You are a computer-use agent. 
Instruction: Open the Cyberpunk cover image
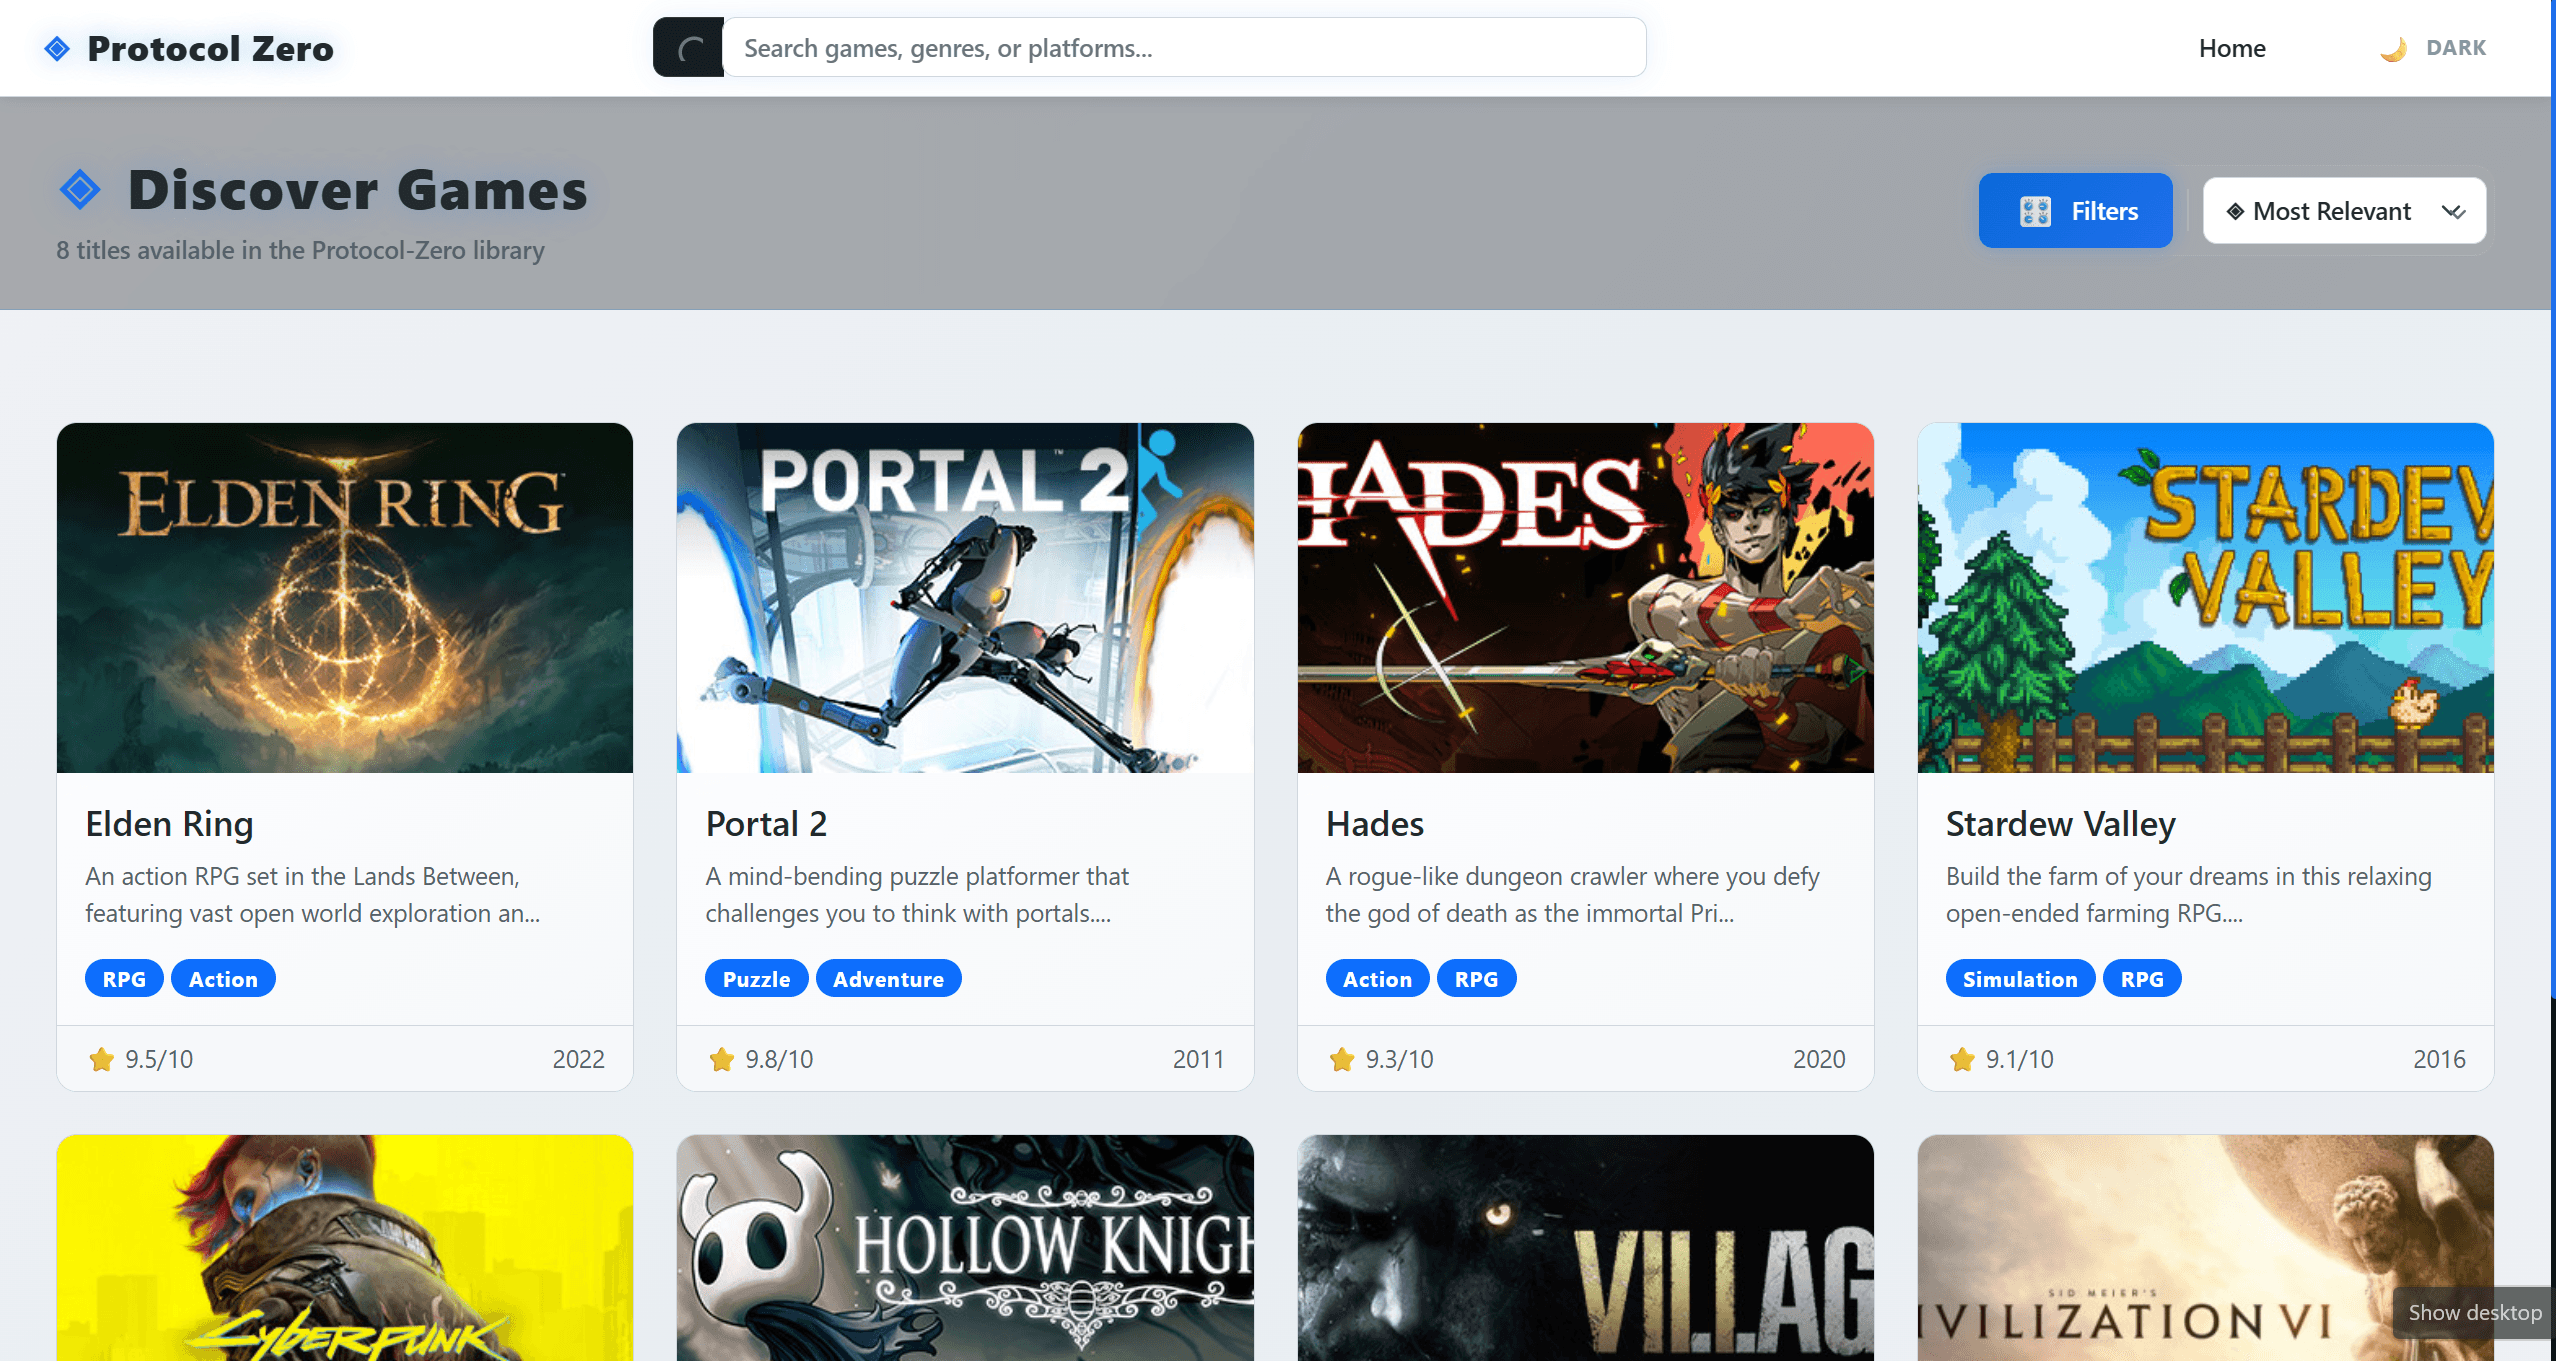point(345,1247)
